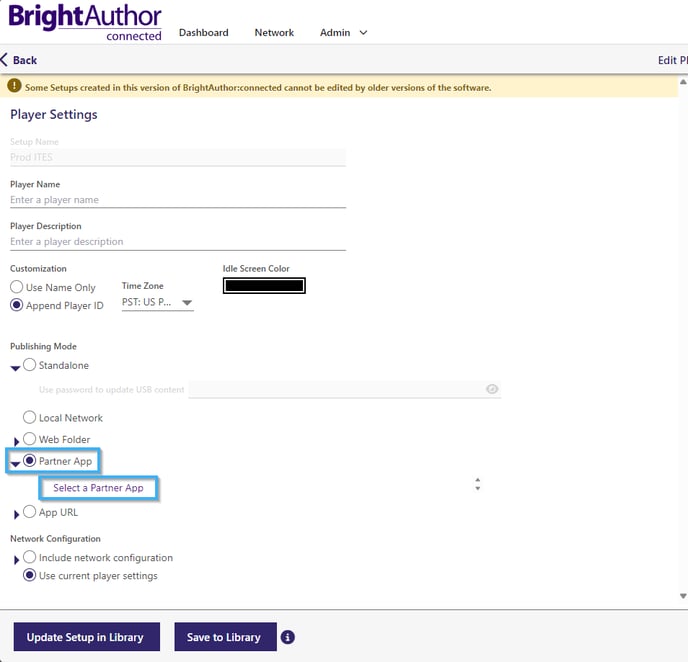Screen dimensions: 688x662
Task: Open the Time Zone dropdown
Action: tap(158, 302)
